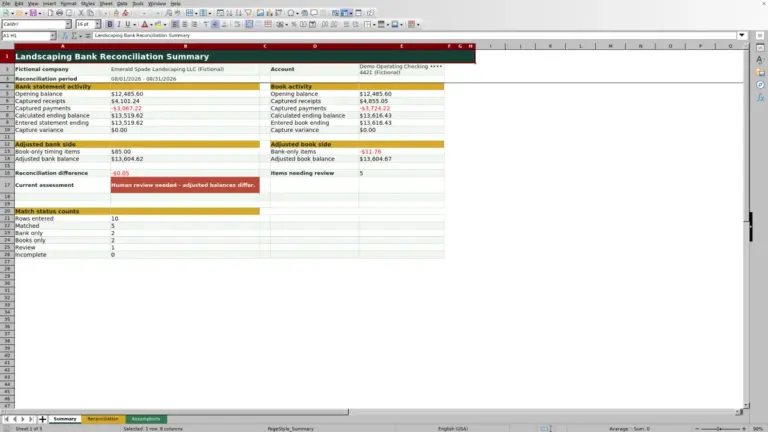Toggle Freeze Rows and Columns button
Viewport: 768px width, 432px height.
coord(345,13)
